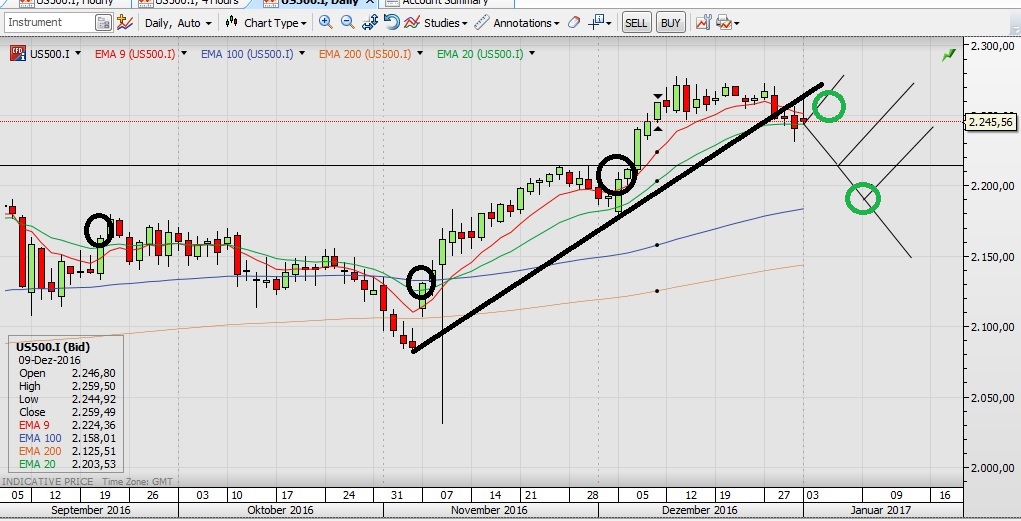
Task: Click the November 2016 month label
Action: tap(488, 510)
